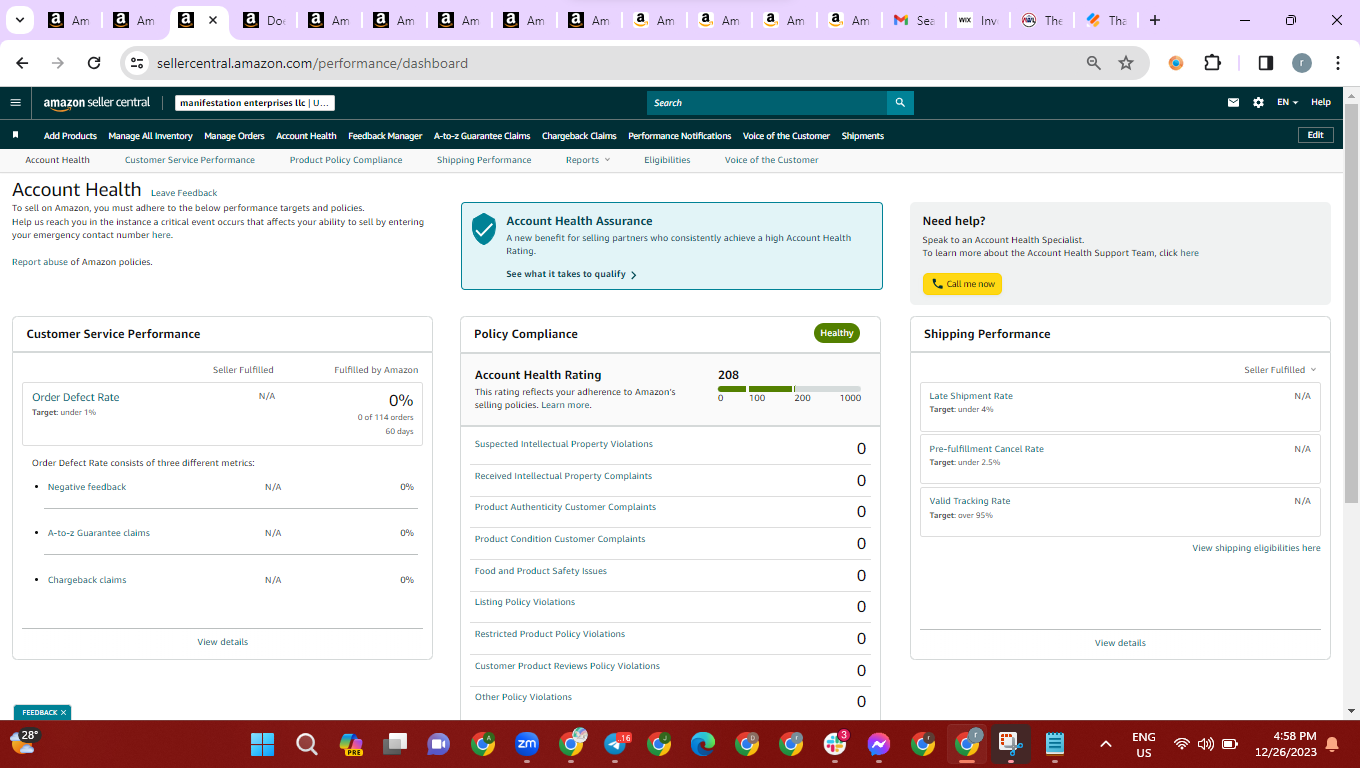1360x768 pixels.
Task: Open Shipments in navigation bar
Action: pyautogui.click(x=863, y=136)
